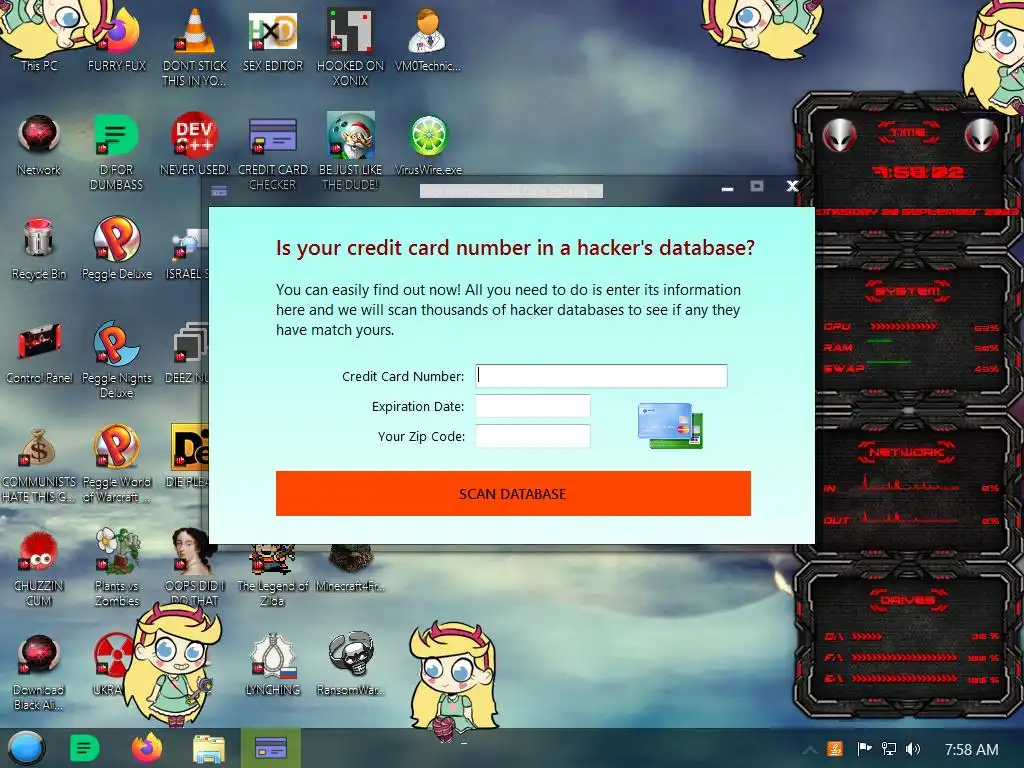Select the Peggle Deluxe icon
This screenshot has height=768, width=1024.
116,249
